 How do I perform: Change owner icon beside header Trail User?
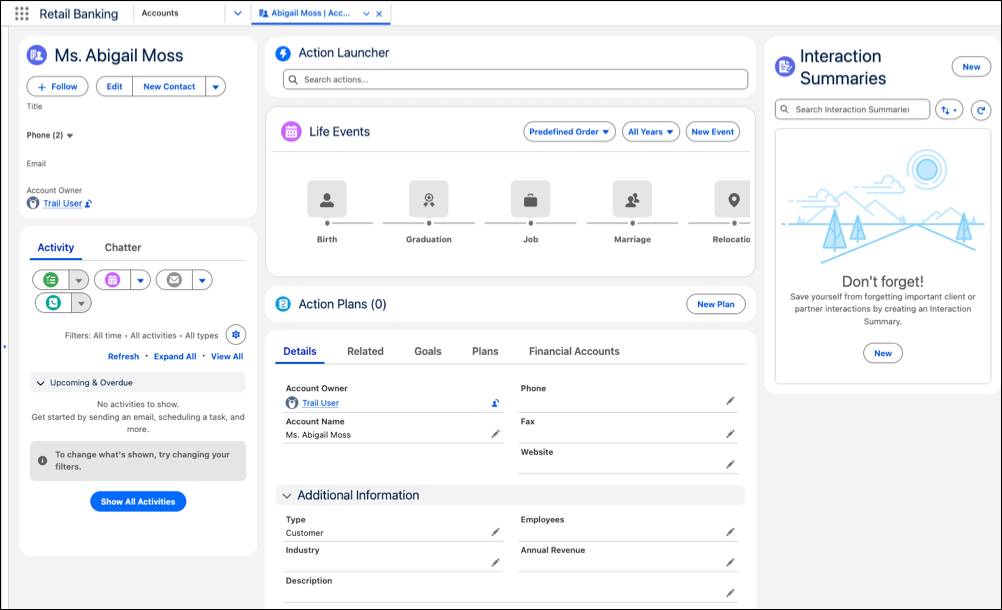88,204
